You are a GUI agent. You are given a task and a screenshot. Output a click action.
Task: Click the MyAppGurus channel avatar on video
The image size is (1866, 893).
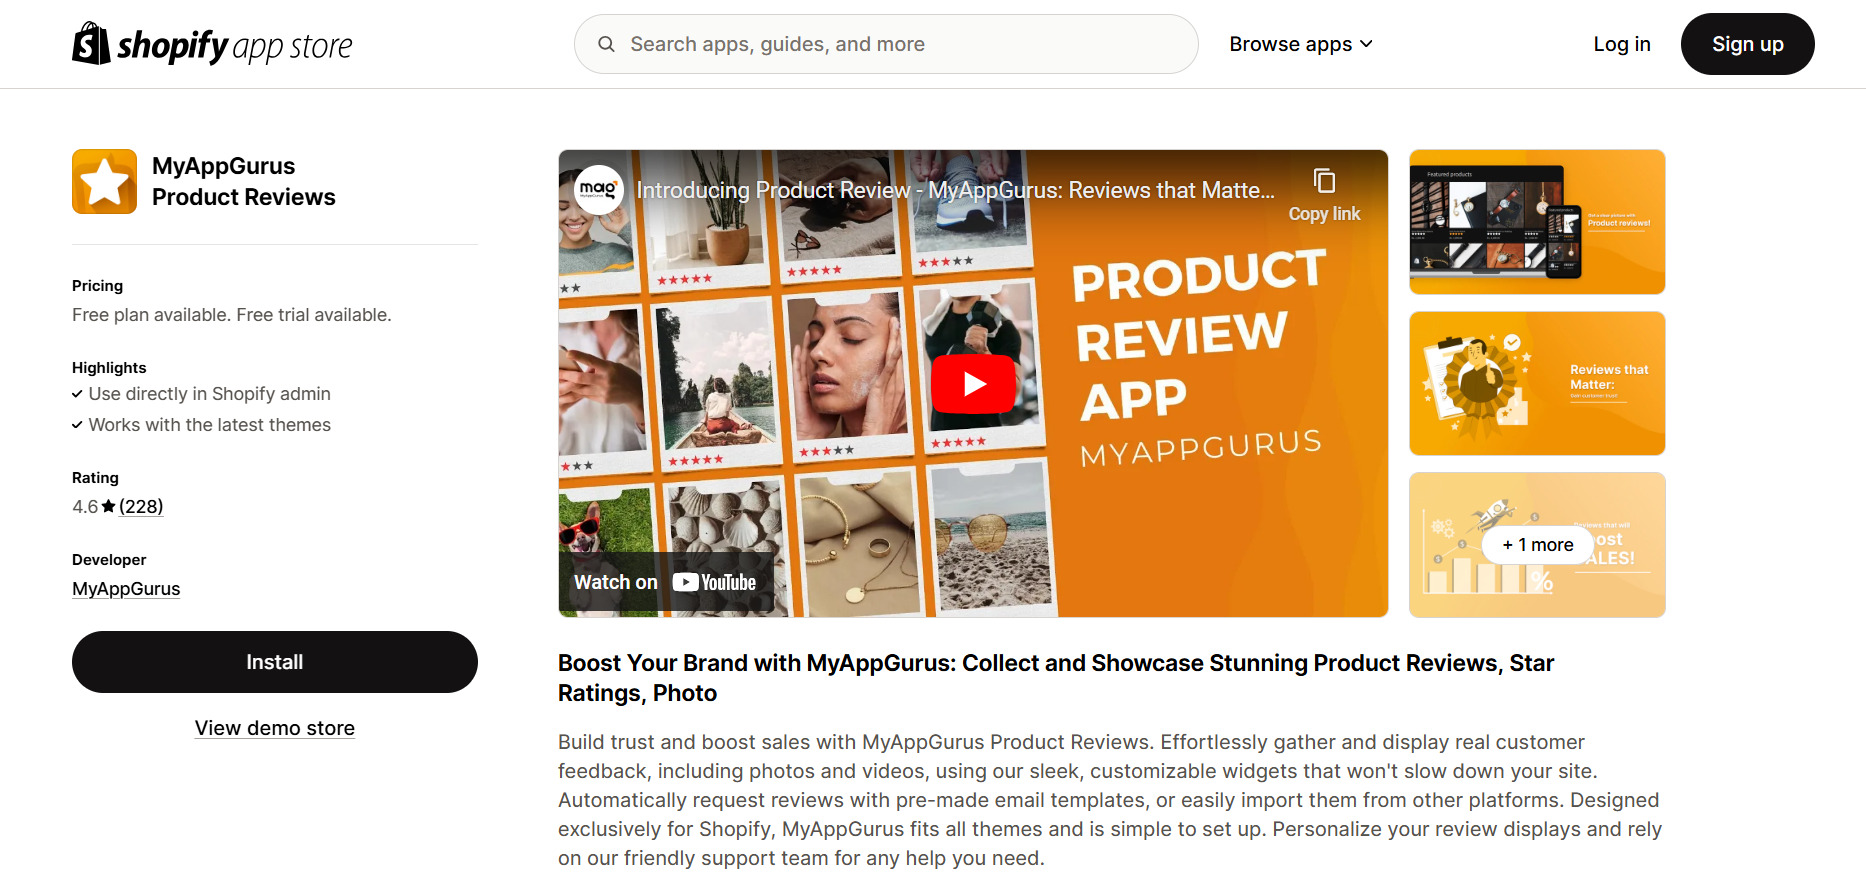(598, 189)
